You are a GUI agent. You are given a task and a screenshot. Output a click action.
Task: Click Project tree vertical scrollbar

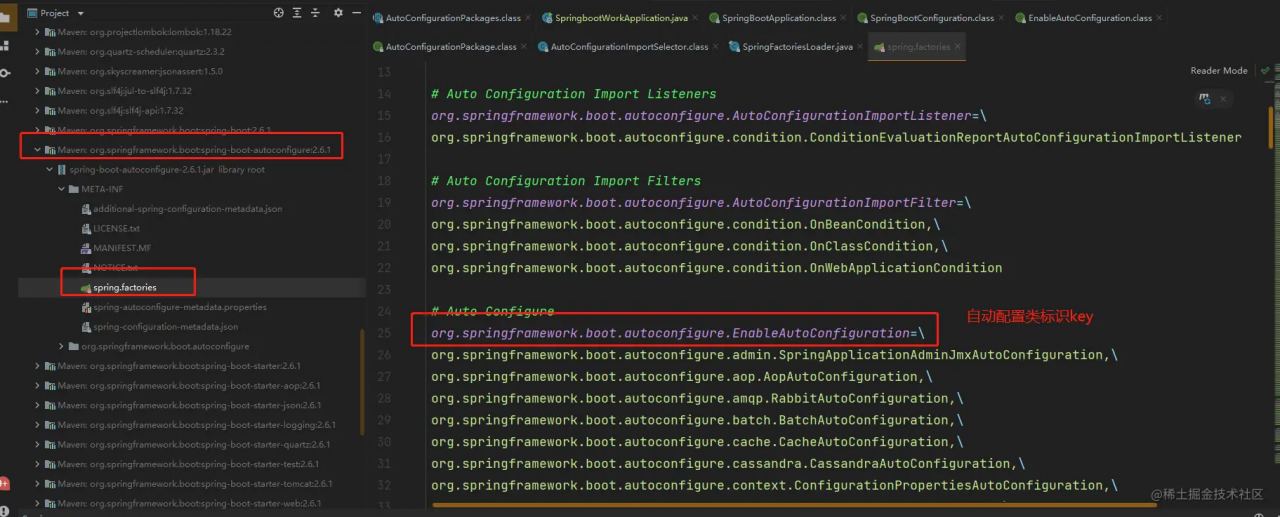(362, 382)
